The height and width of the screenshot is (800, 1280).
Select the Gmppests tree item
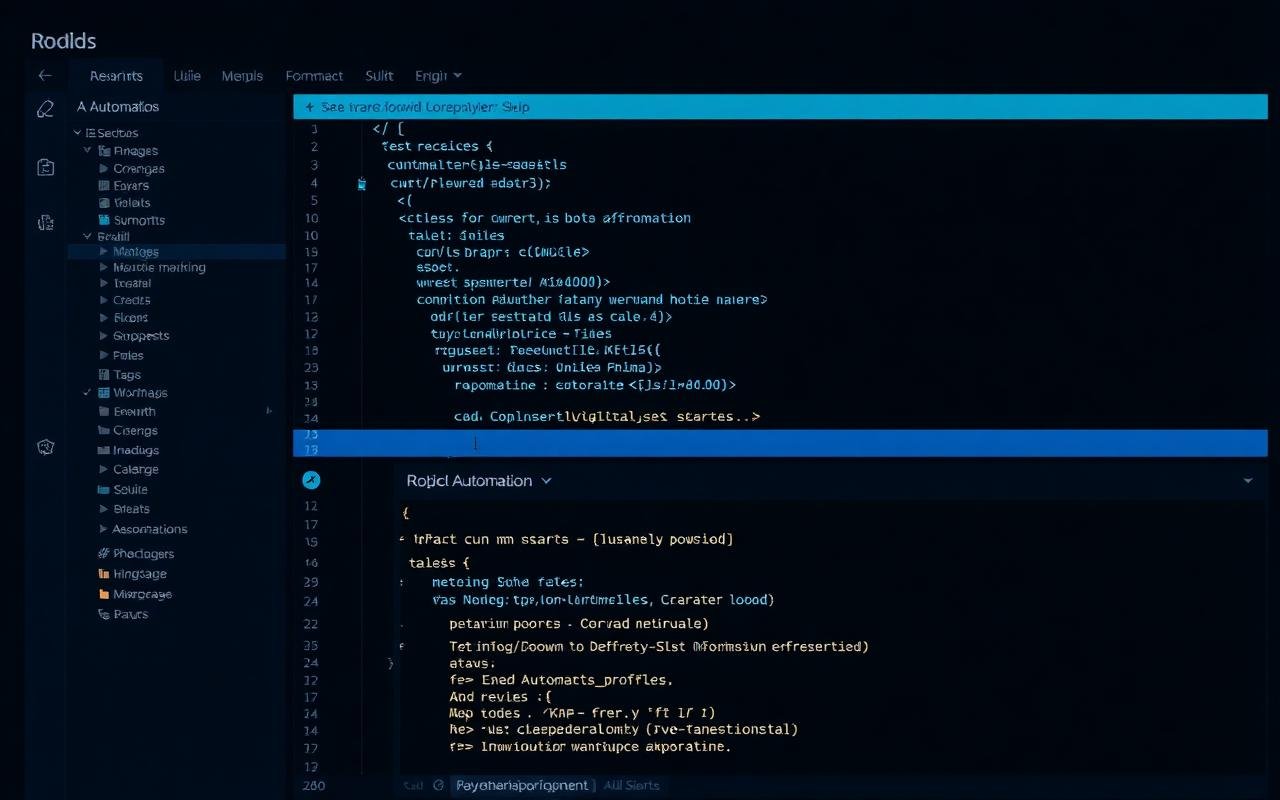point(141,336)
